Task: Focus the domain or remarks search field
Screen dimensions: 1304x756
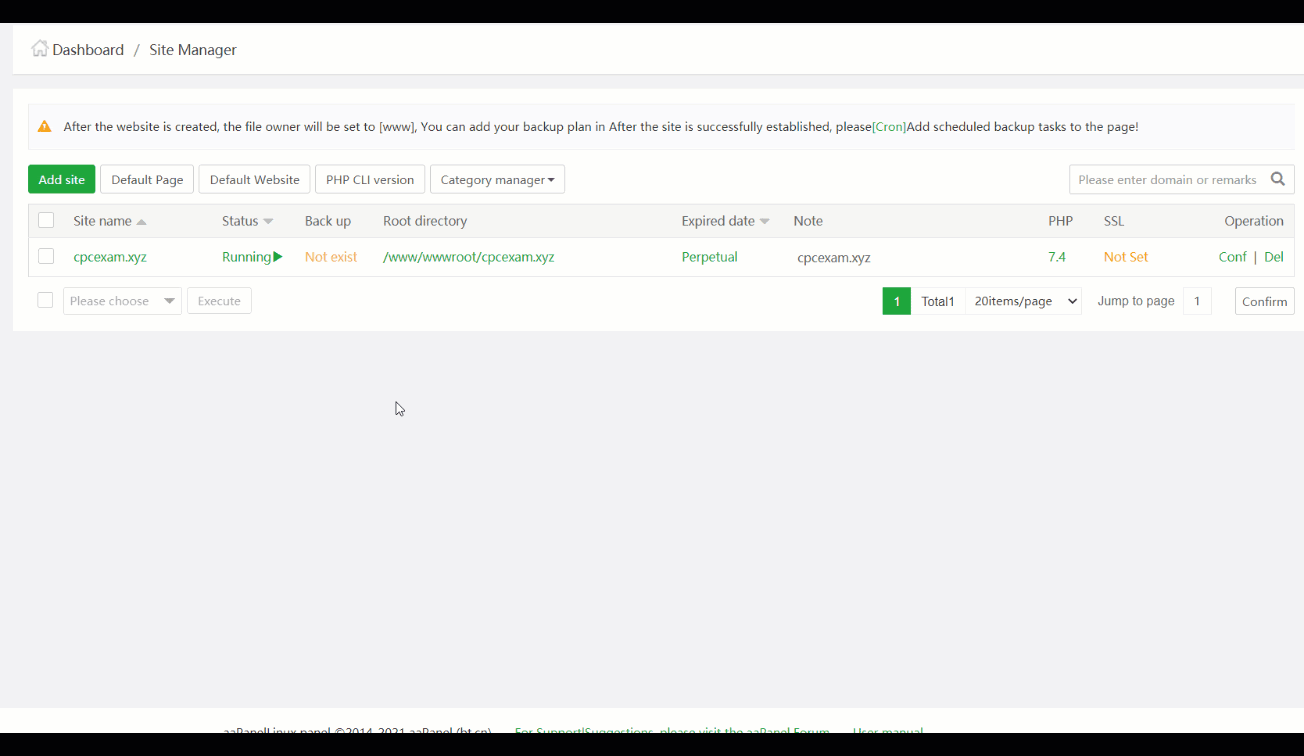Action: 1167,179
